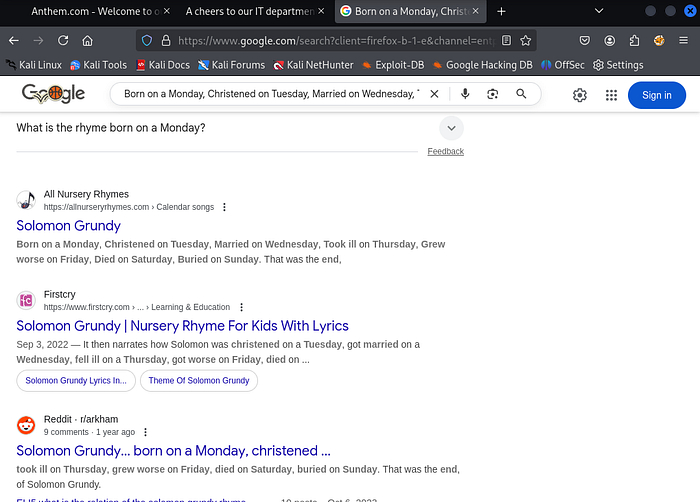Open the Solomon Grundy result from All Nursery Rhymes

click(x=68, y=226)
